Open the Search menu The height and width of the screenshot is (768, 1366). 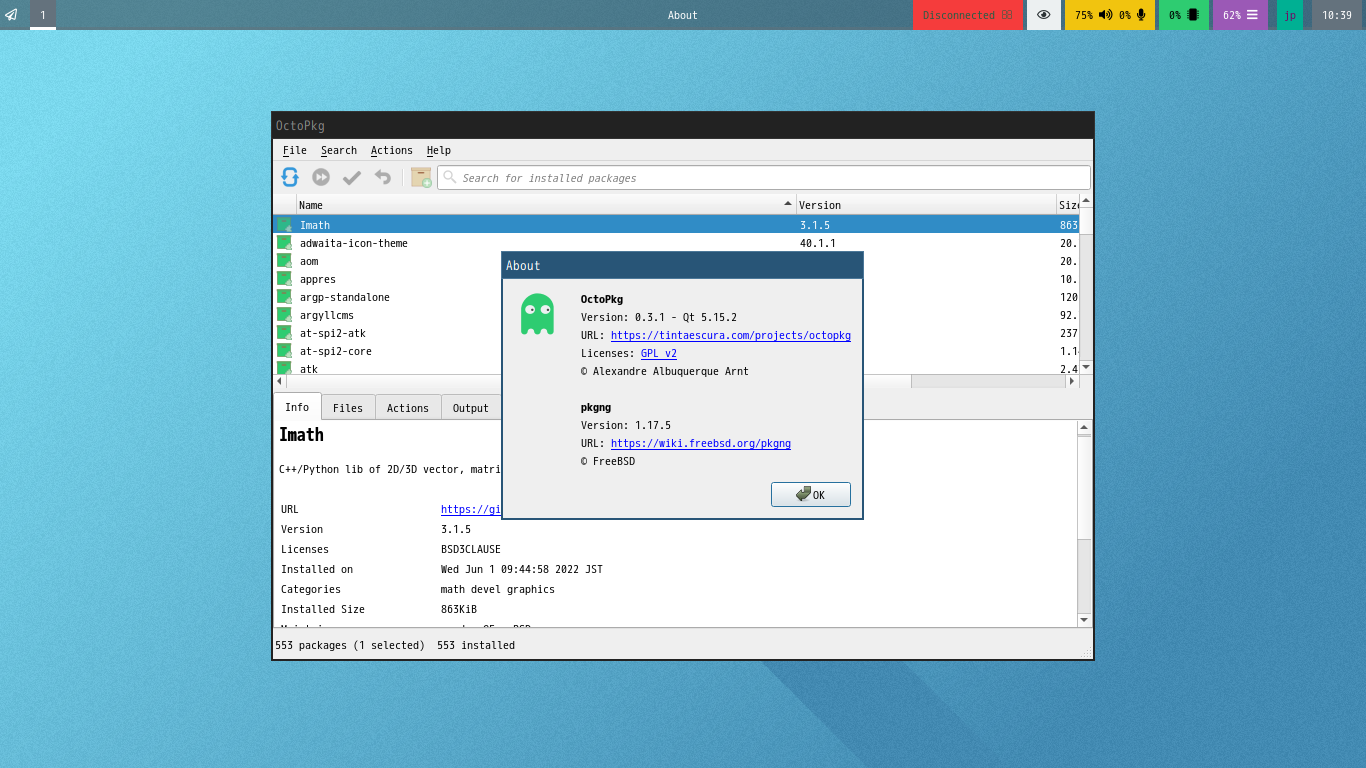pyautogui.click(x=339, y=150)
